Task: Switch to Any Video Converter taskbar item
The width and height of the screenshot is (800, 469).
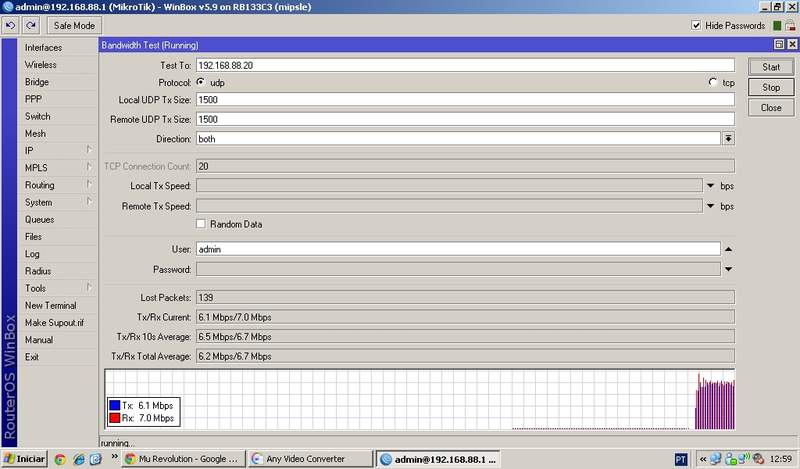Action: pyautogui.click(x=311, y=459)
